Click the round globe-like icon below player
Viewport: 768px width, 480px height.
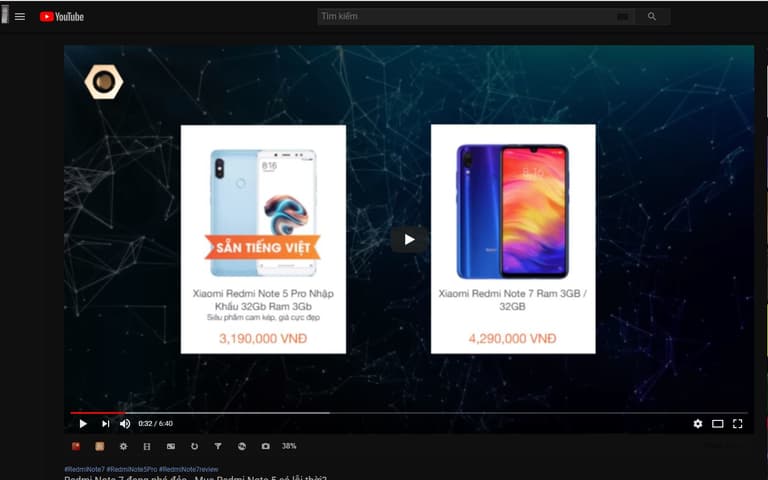click(241, 446)
